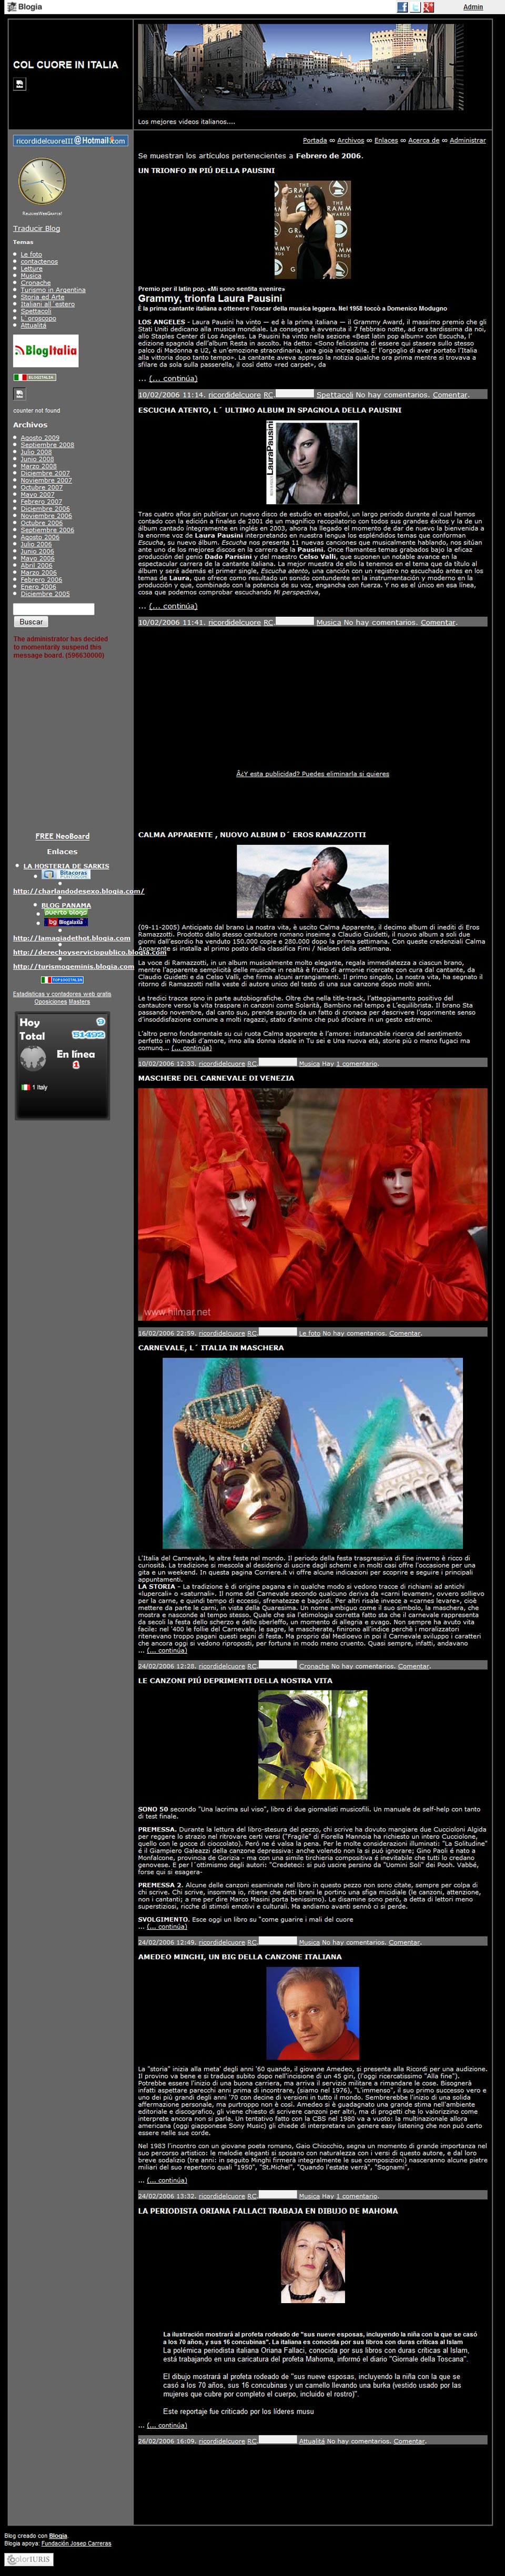
Task: Click the Top100Italia flag badge
Action: pos(62,980)
